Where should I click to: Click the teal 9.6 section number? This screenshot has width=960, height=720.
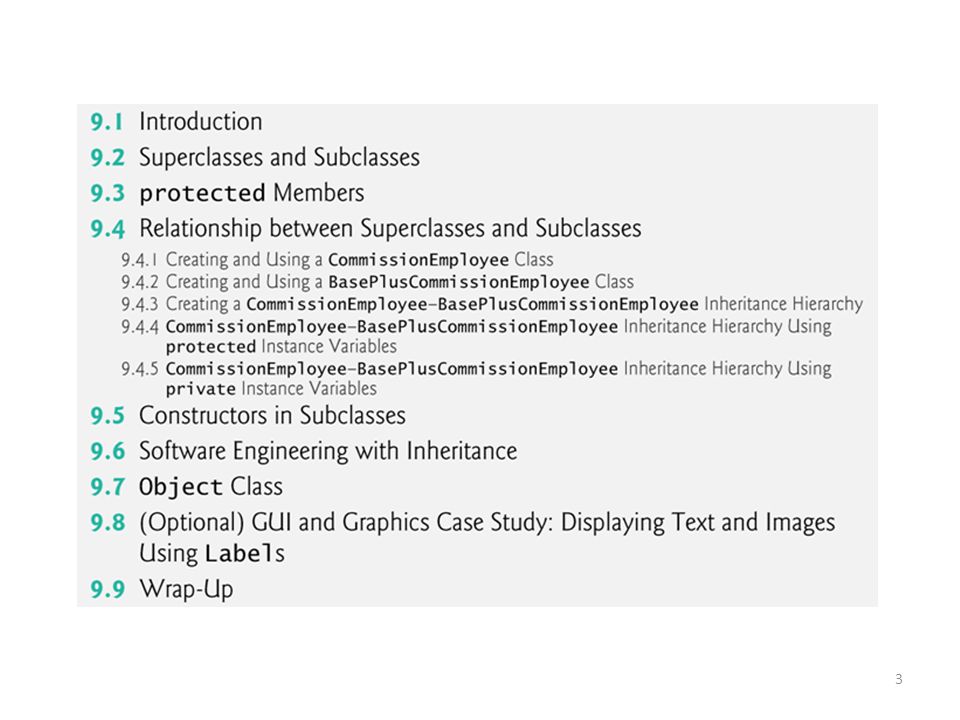pos(108,452)
